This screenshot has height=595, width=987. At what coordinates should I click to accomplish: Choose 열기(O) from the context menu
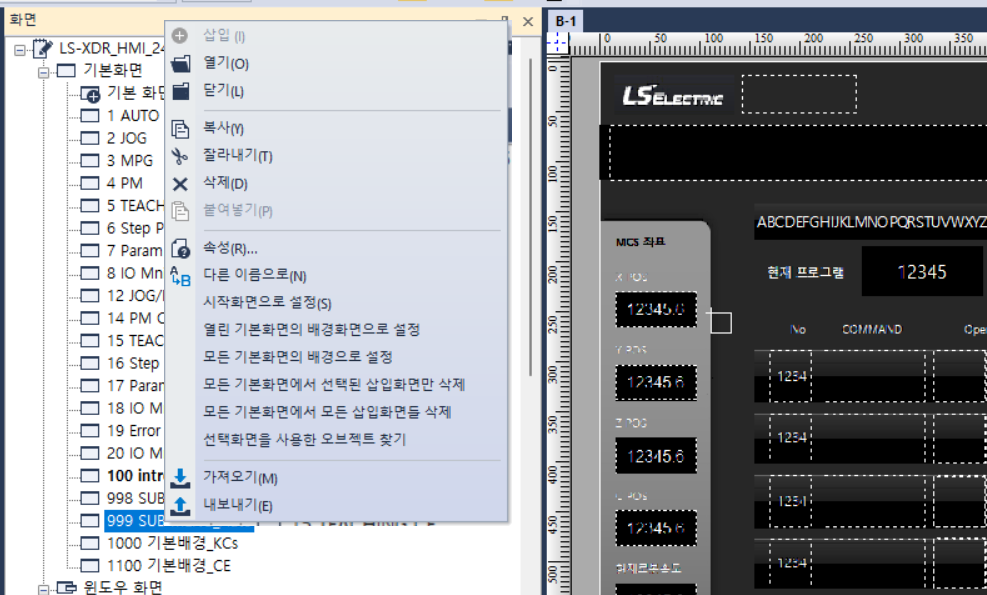[226, 63]
